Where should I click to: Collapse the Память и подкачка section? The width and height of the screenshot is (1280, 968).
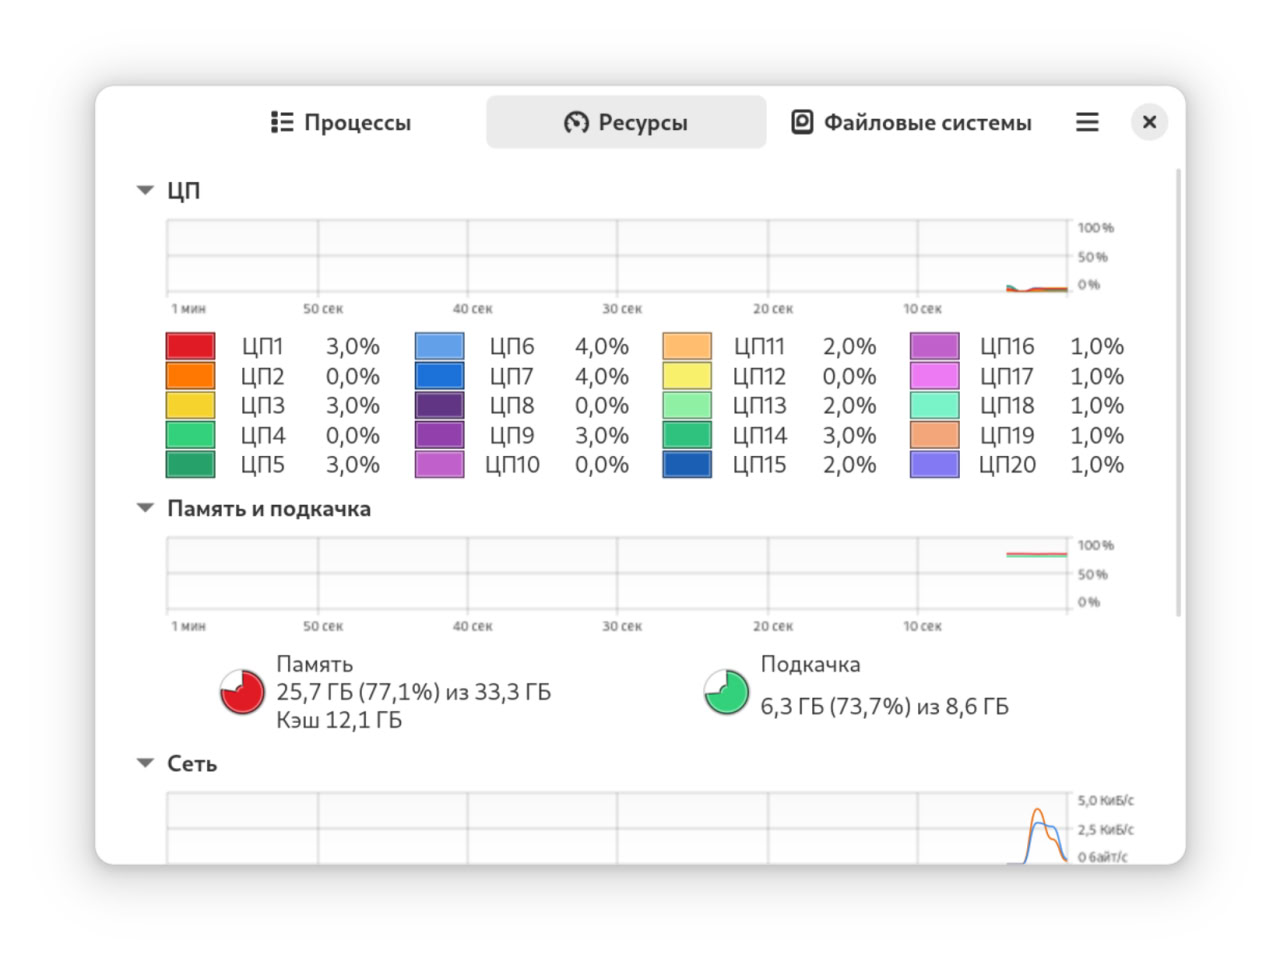point(145,508)
